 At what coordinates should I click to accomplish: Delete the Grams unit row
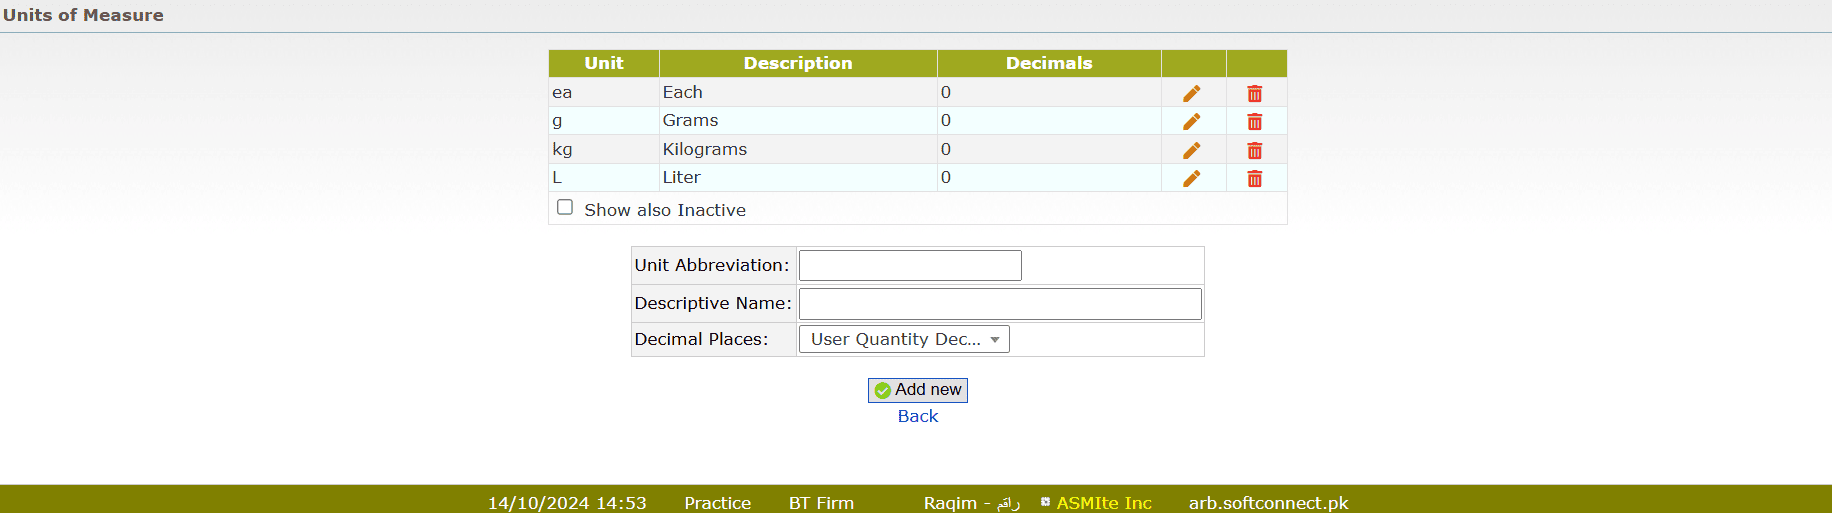tap(1254, 121)
